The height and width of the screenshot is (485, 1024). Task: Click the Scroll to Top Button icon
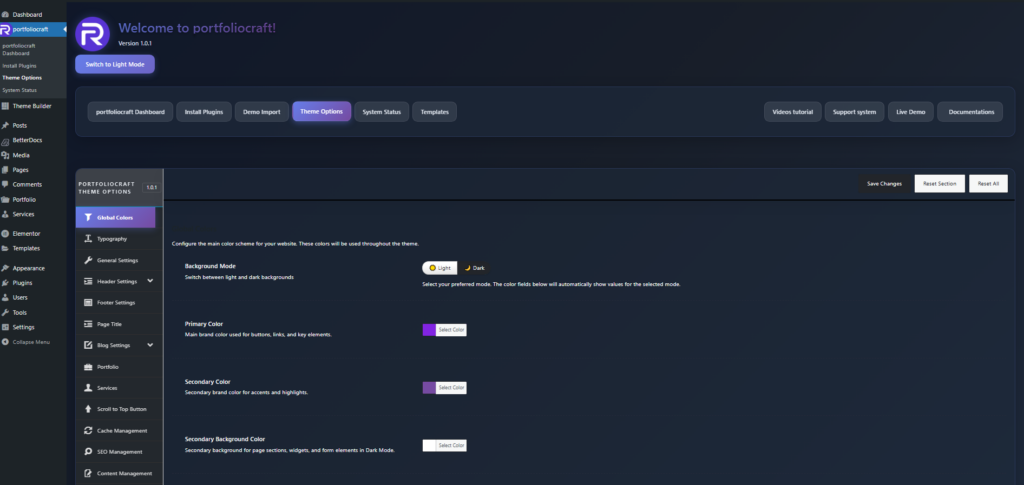tap(88, 409)
